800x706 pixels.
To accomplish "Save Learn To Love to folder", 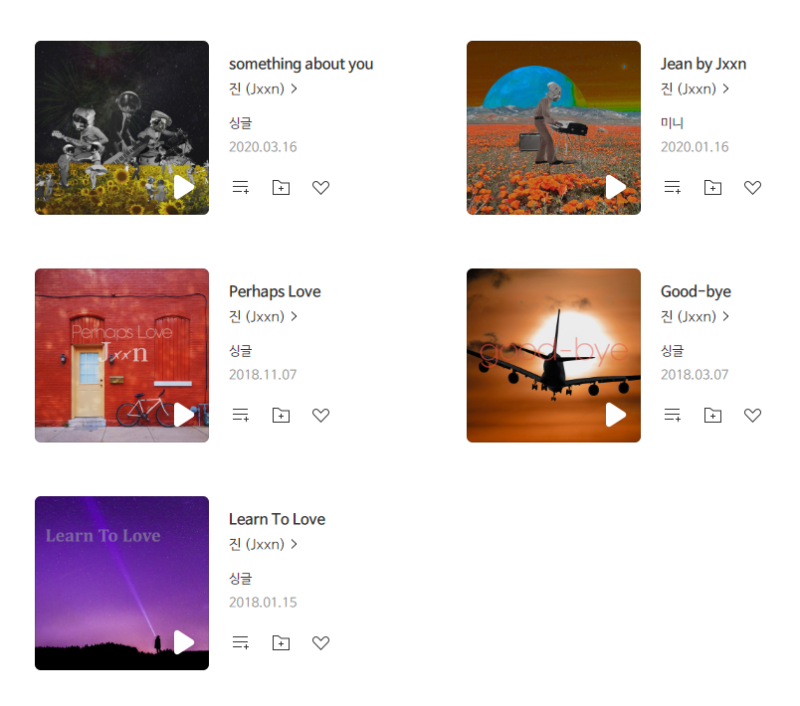I will [281, 642].
